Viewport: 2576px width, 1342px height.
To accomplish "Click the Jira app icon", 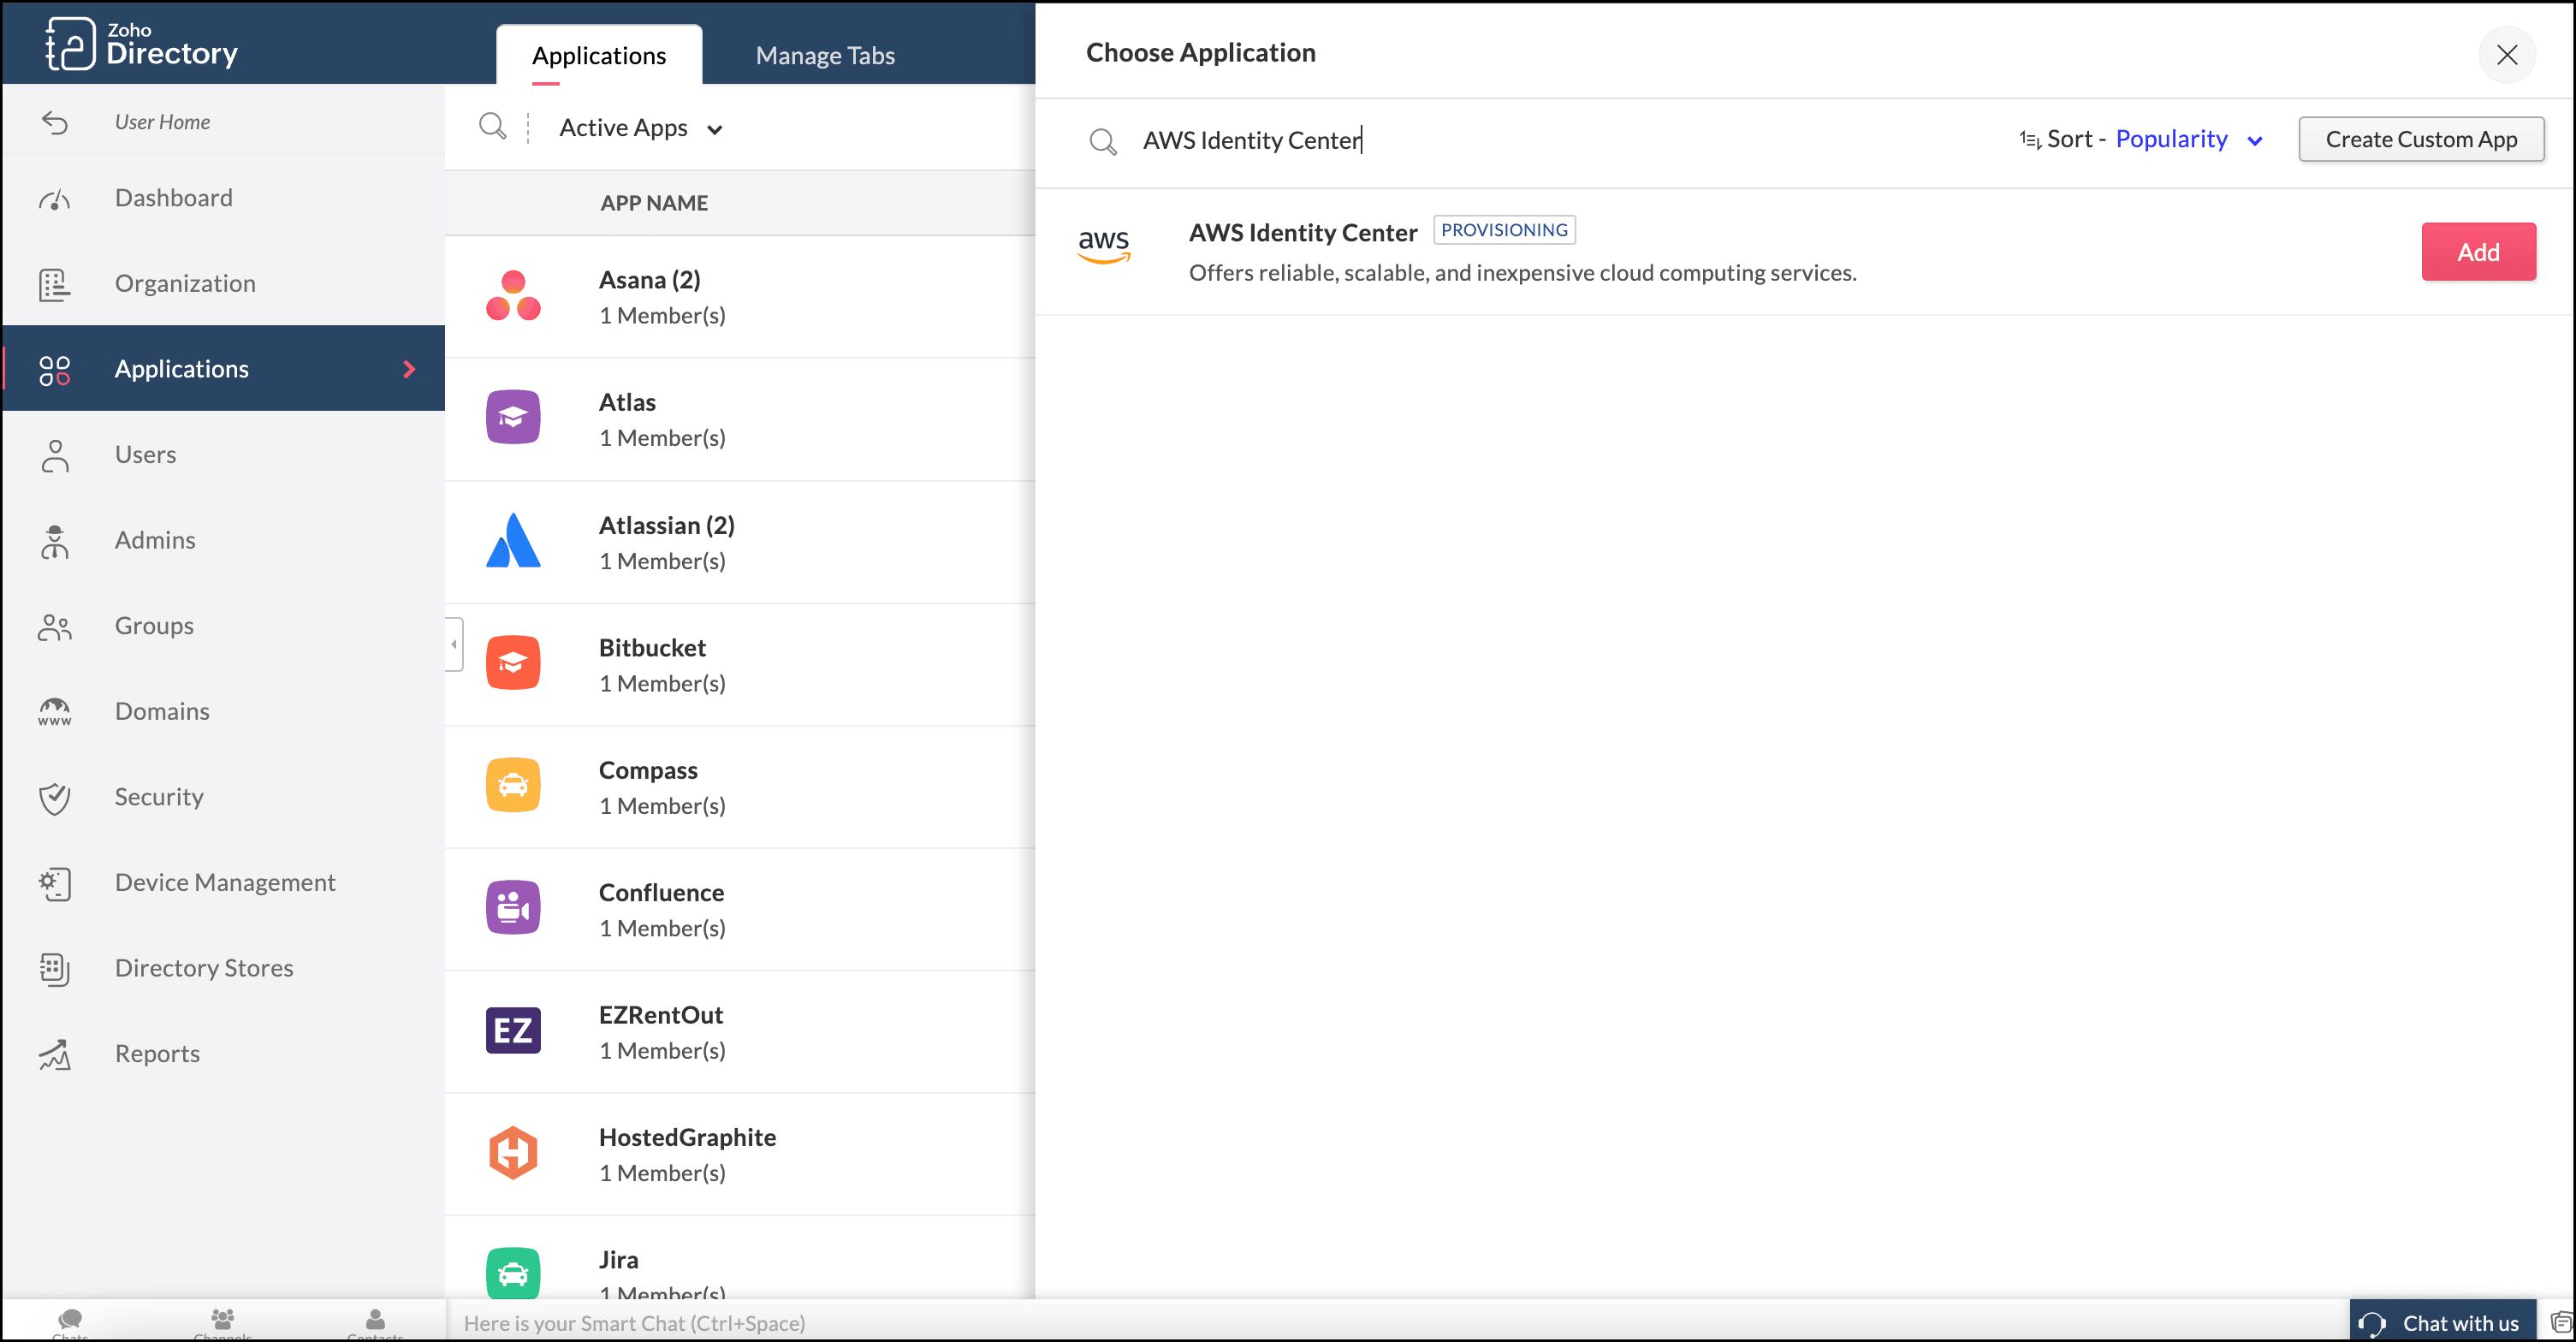I will pyautogui.click(x=513, y=1274).
